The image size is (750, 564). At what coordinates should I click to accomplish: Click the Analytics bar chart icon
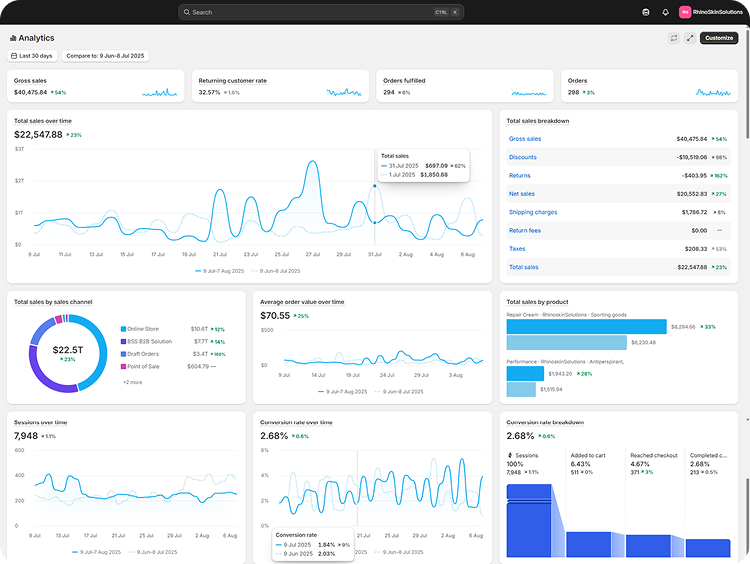13,38
